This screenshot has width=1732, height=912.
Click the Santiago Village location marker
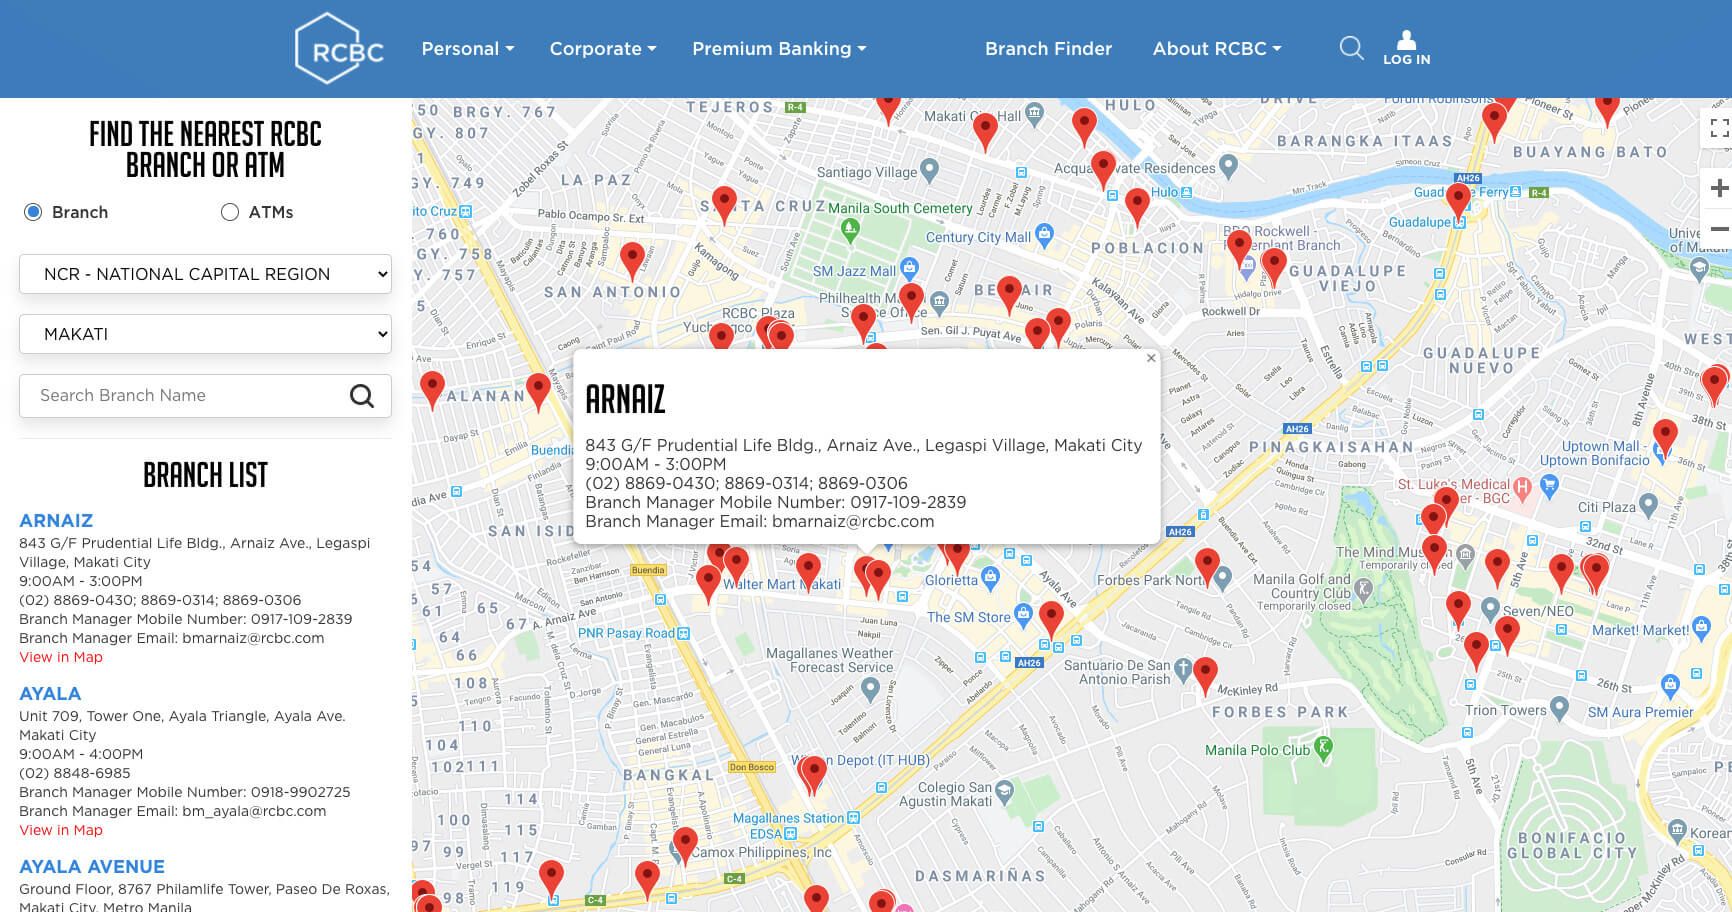tap(929, 172)
